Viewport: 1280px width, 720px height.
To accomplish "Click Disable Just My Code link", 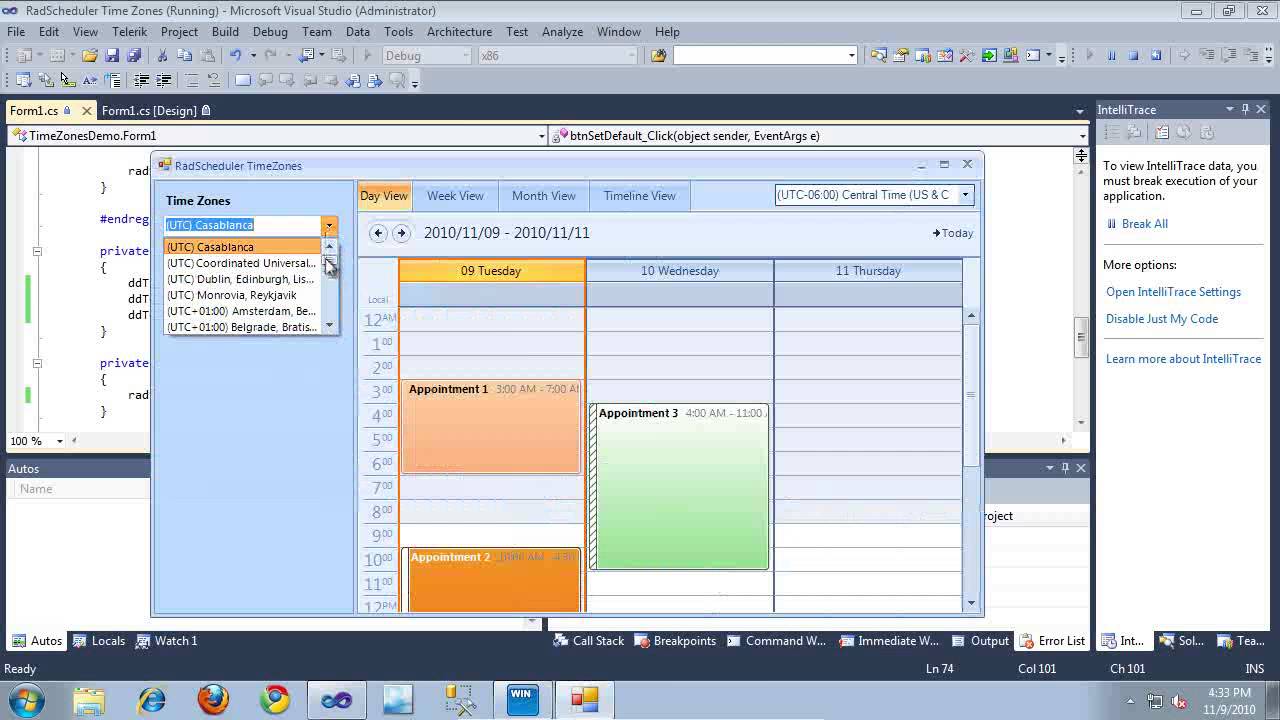I will tap(1162, 319).
